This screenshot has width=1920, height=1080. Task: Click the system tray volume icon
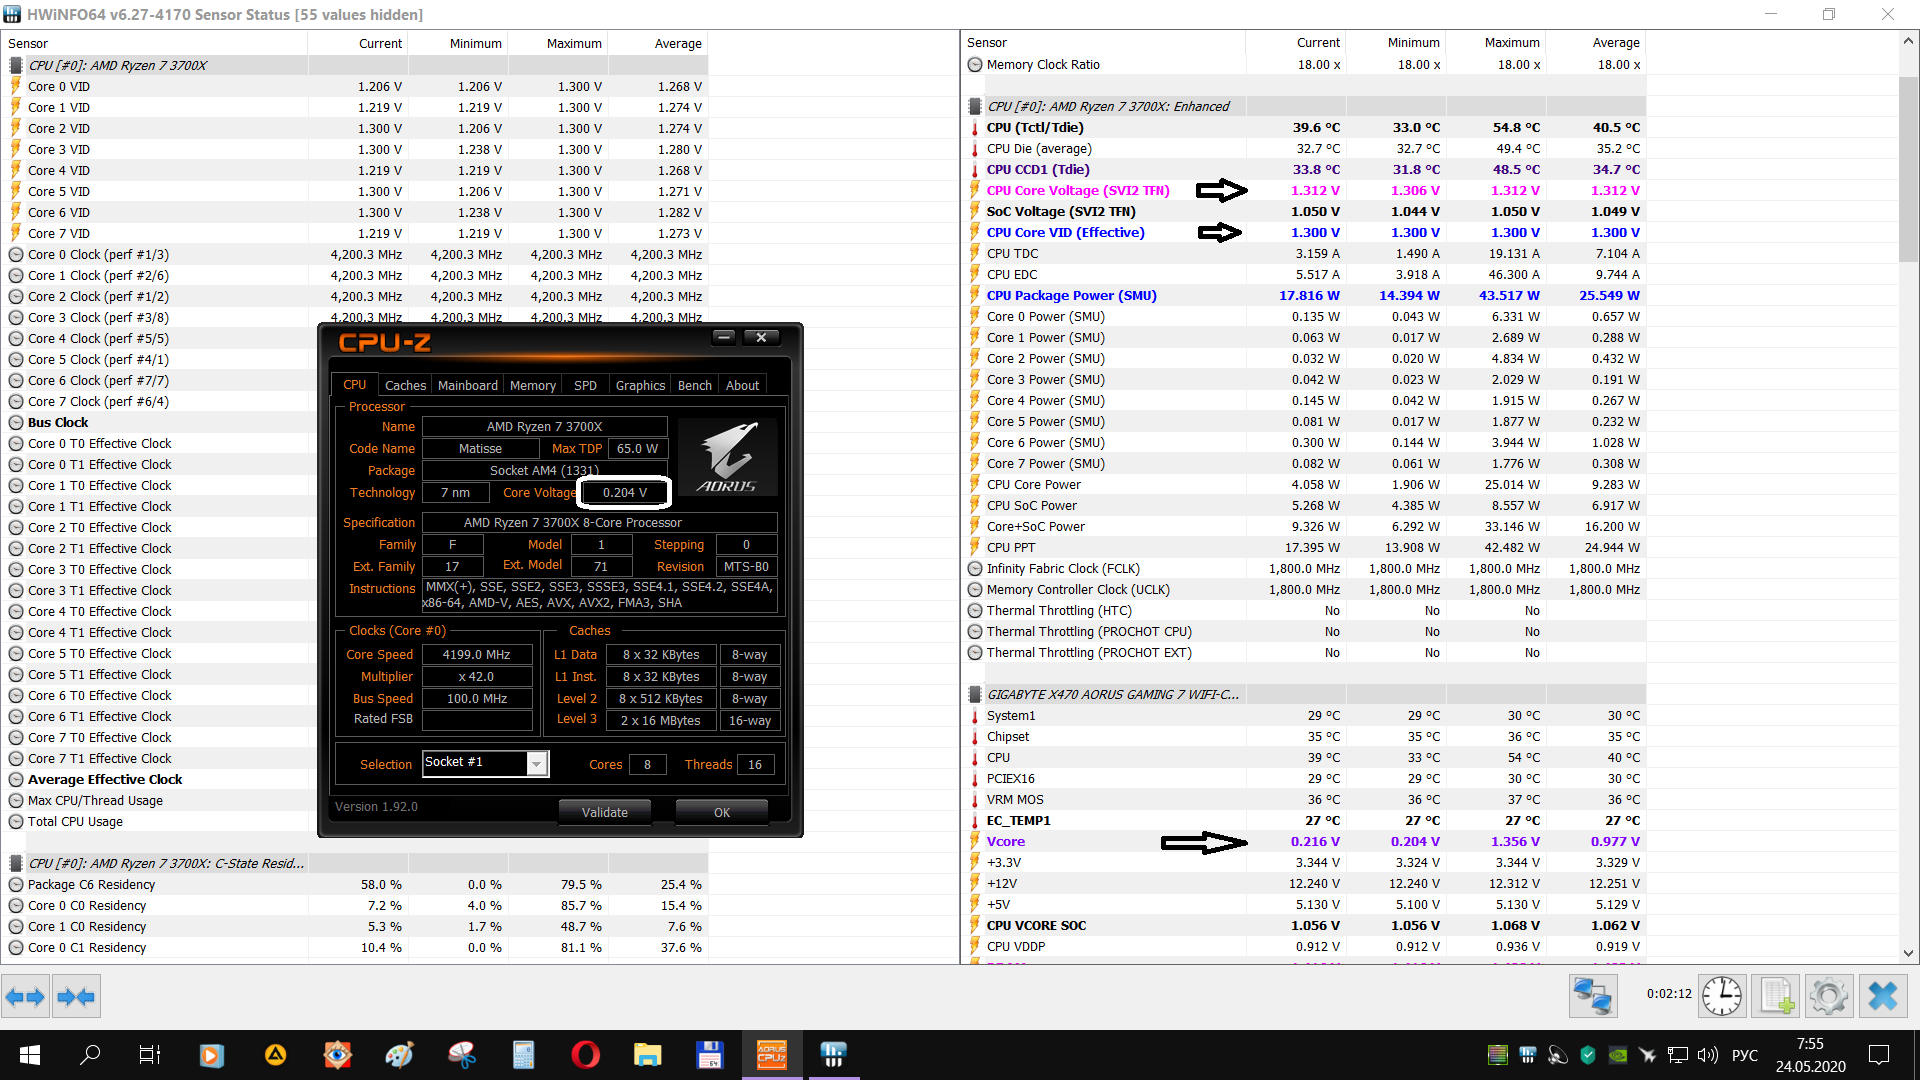coord(1707,1054)
